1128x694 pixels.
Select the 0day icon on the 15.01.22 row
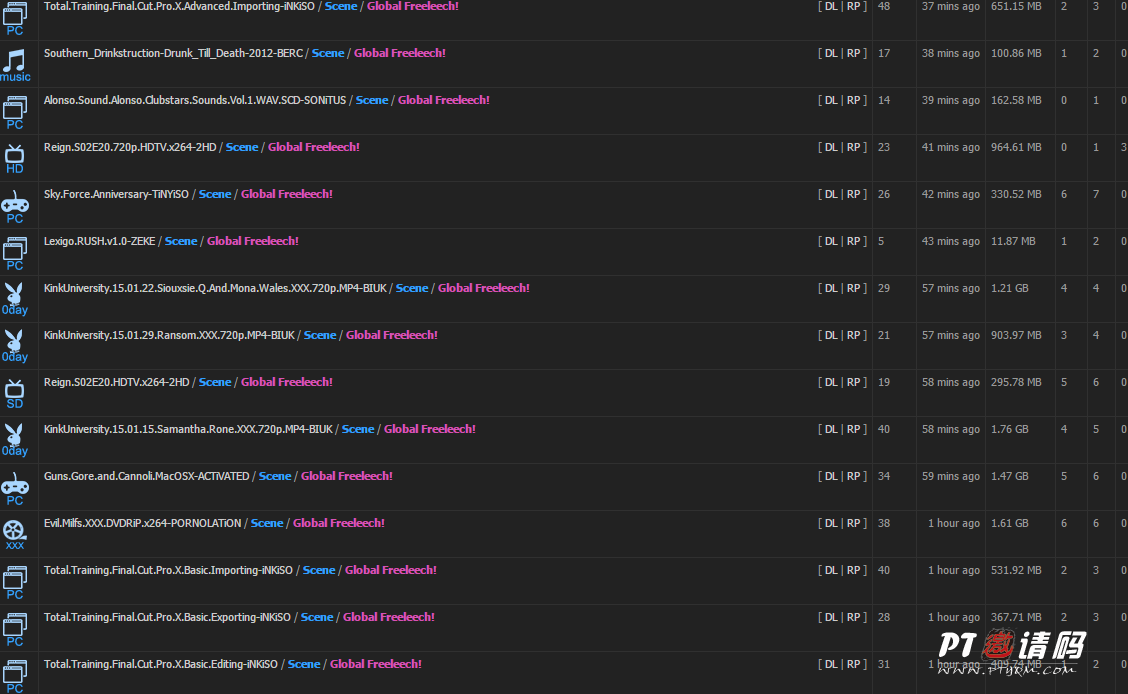pos(15,299)
